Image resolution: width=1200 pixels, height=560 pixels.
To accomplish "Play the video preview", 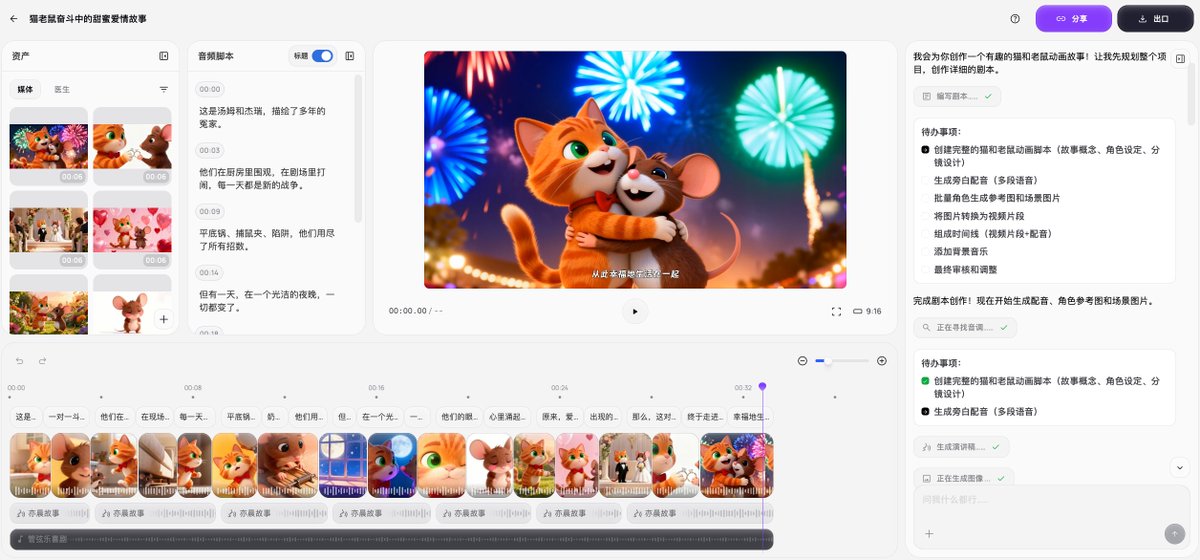I will point(635,311).
